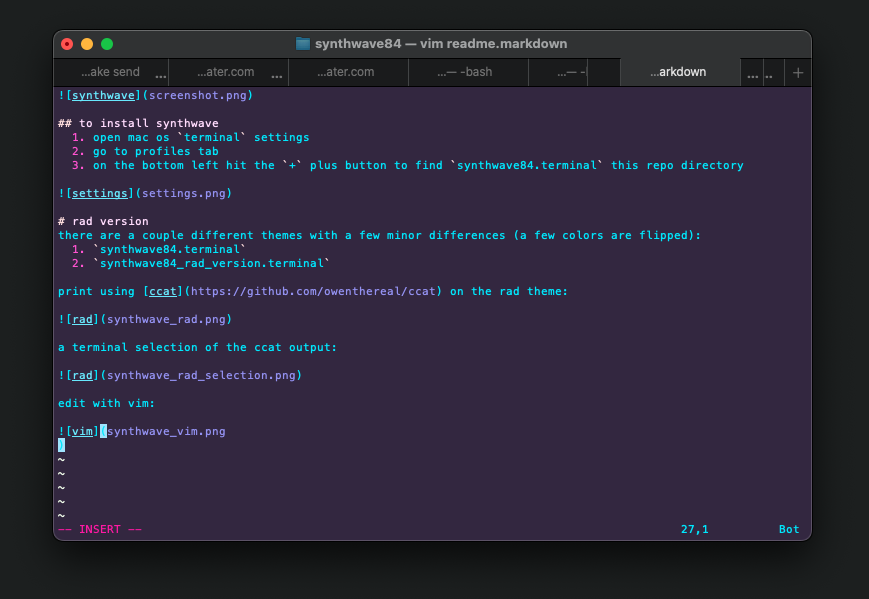Click the underlined 'ccat' link text
Image resolution: width=869 pixels, height=599 pixels.
coord(162,291)
